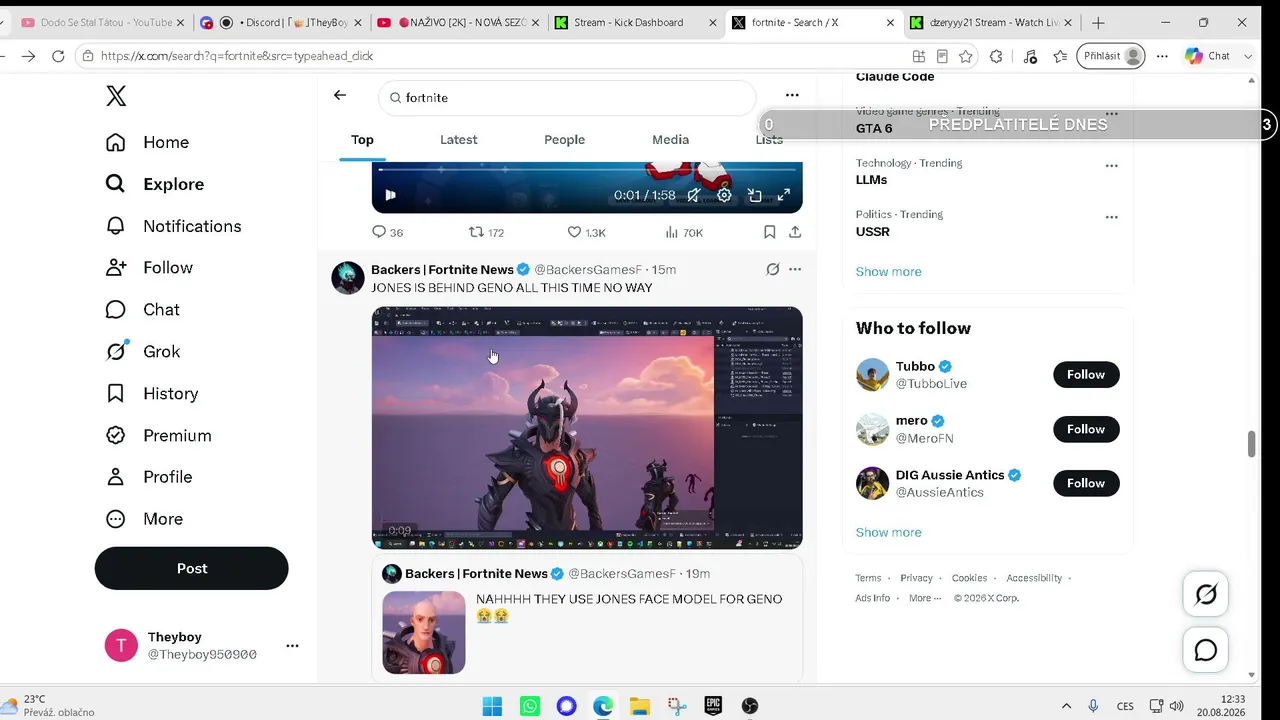Screen dimensions: 1280x720
Task: Open Notifications in the sidebar
Action: point(173,226)
